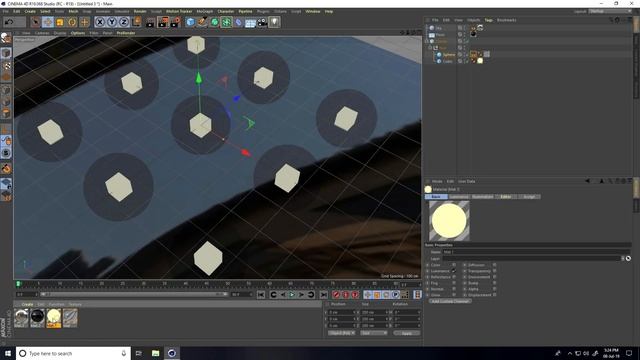Switch to the Luminance material tab
This screenshot has width=640, height=360.
(x=459, y=197)
